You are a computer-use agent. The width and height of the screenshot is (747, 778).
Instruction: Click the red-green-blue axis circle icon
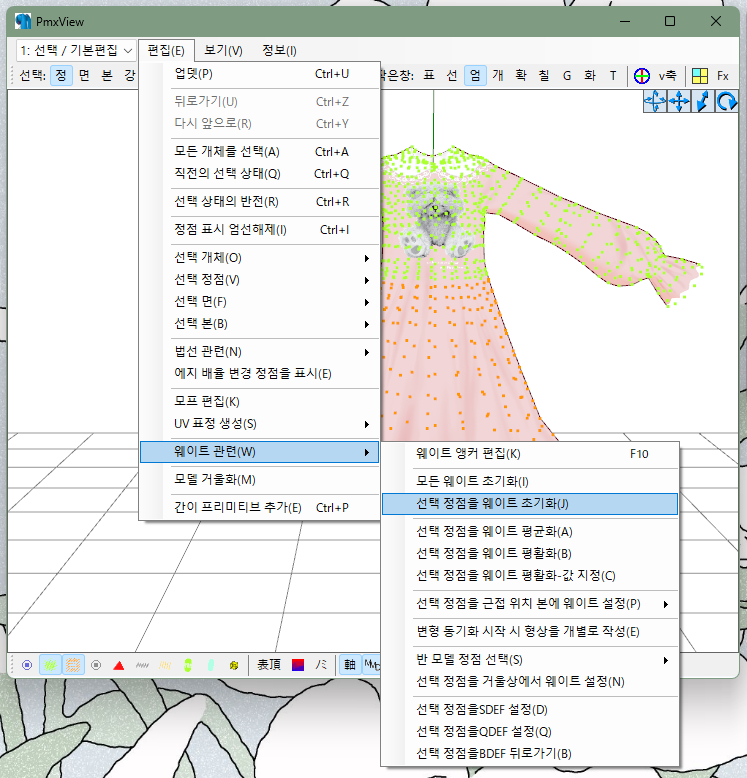[641, 75]
